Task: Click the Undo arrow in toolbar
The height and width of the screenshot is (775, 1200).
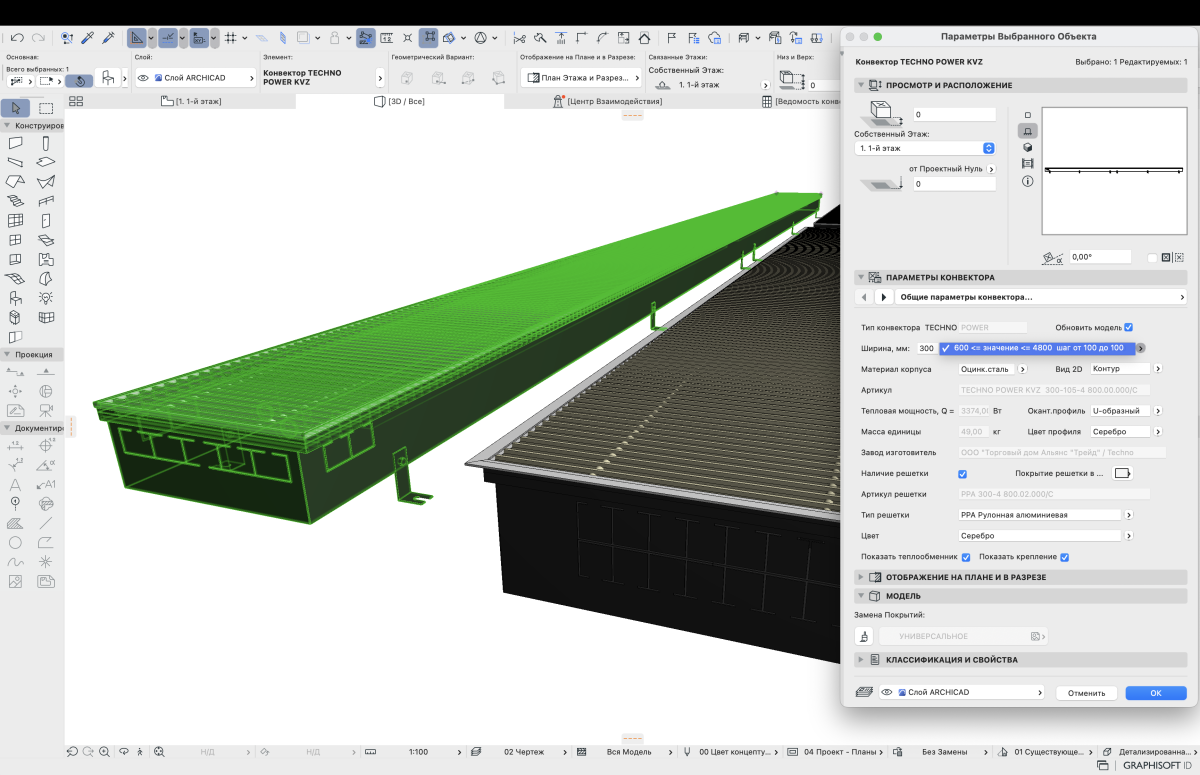Action: click(17, 38)
